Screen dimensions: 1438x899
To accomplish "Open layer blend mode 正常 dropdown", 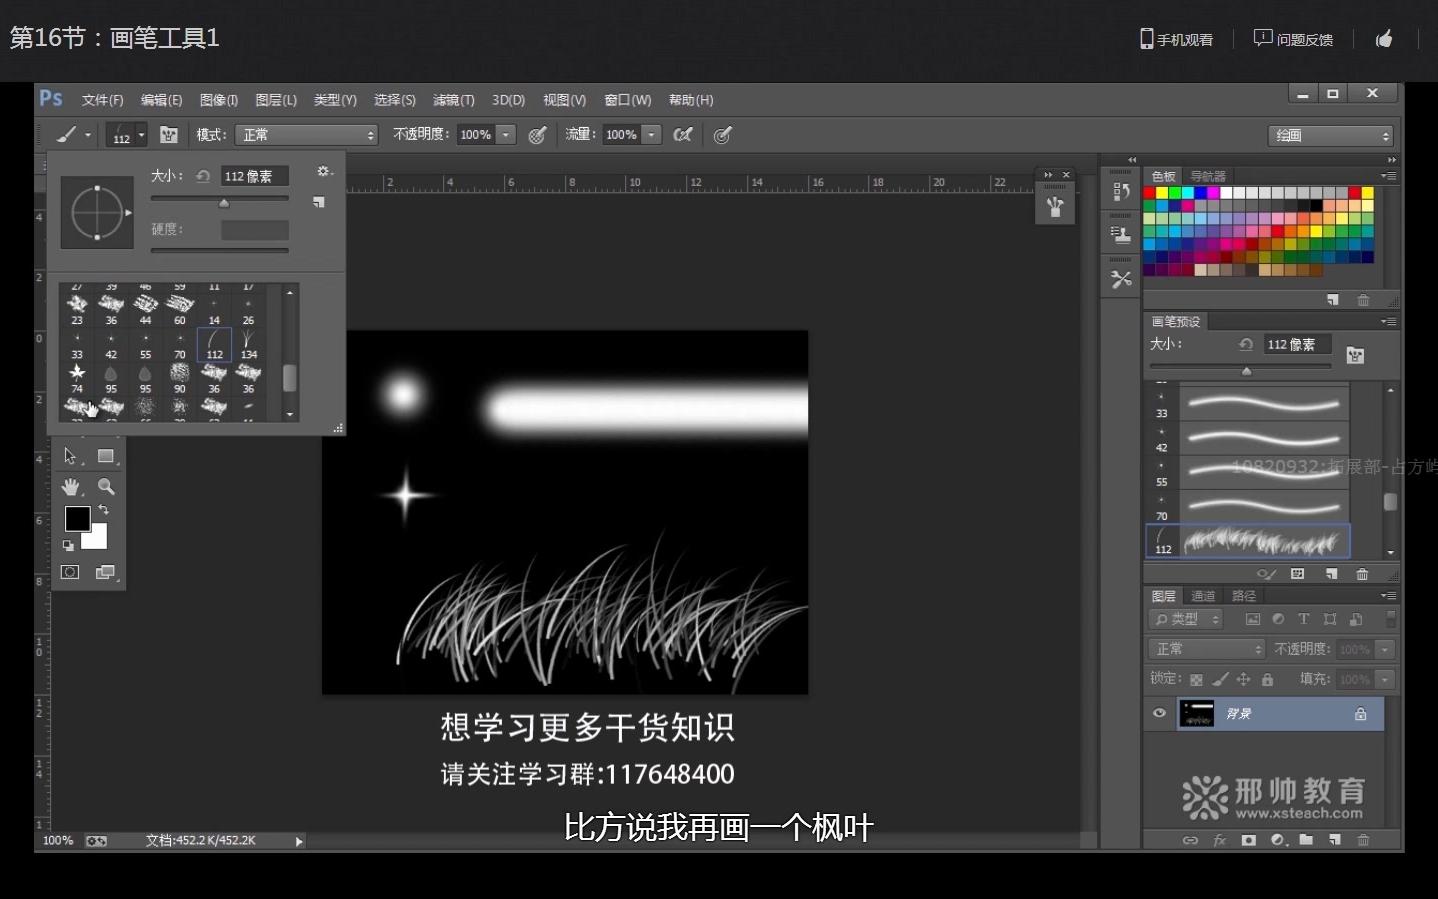I will (1208, 650).
